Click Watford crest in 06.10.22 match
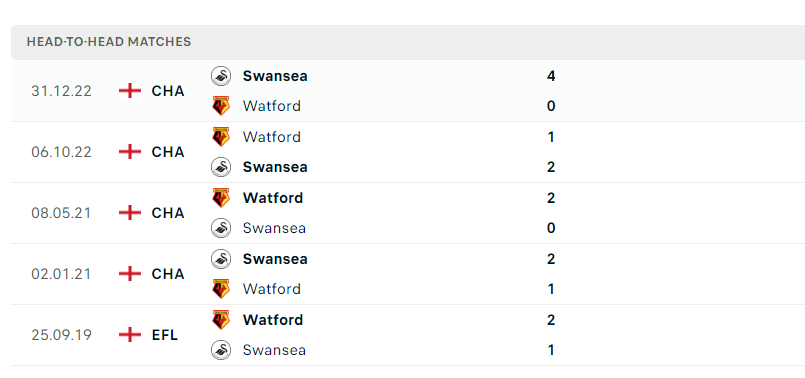Image resolution: width=805 pixels, height=378 pixels. click(221, 137)
